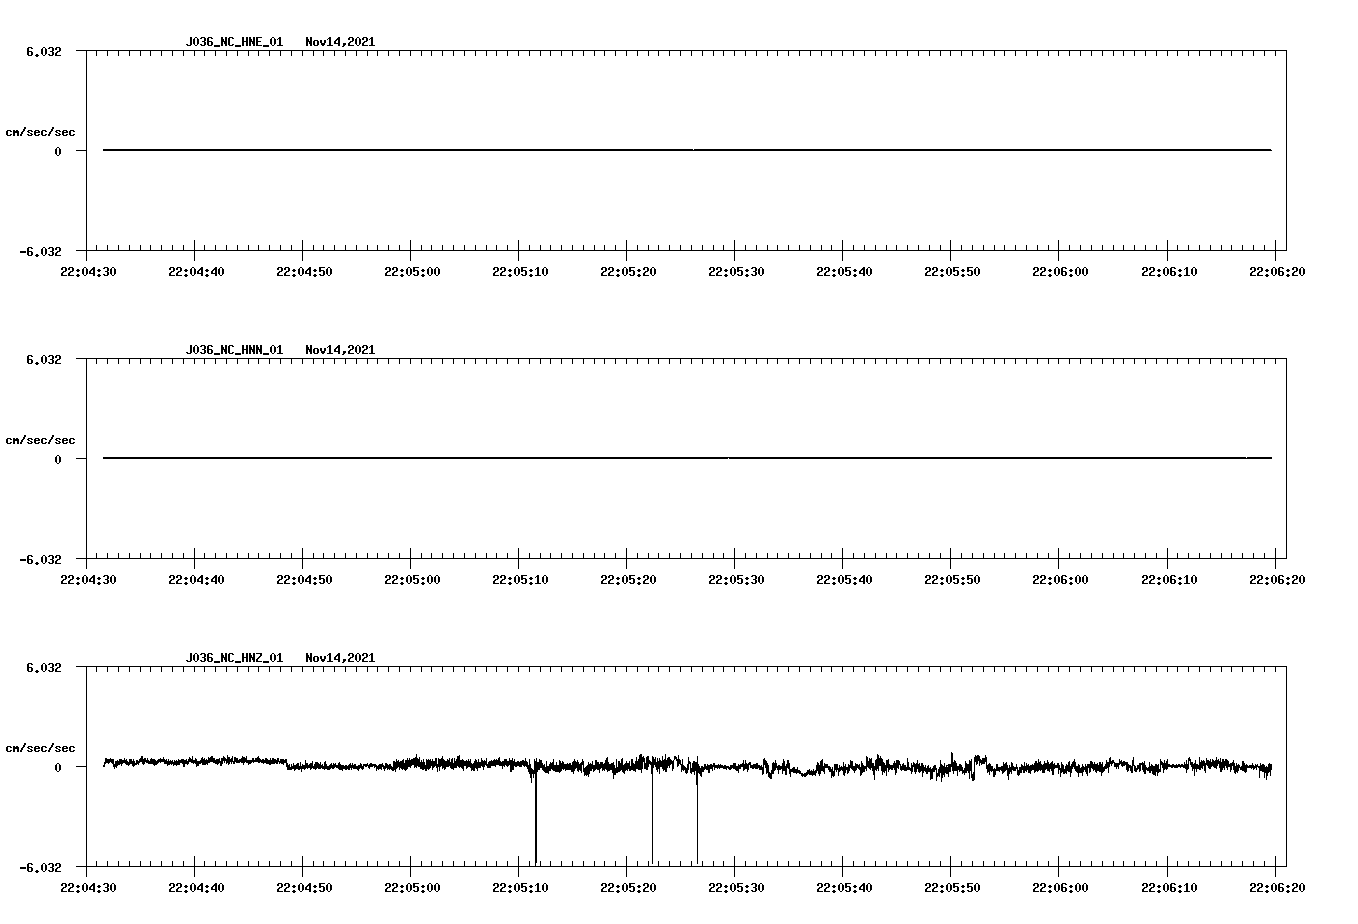Screen dimensions: 1358x924
Task: Click the J036_NC_HNZ_01 plot title
Action: 234,658
